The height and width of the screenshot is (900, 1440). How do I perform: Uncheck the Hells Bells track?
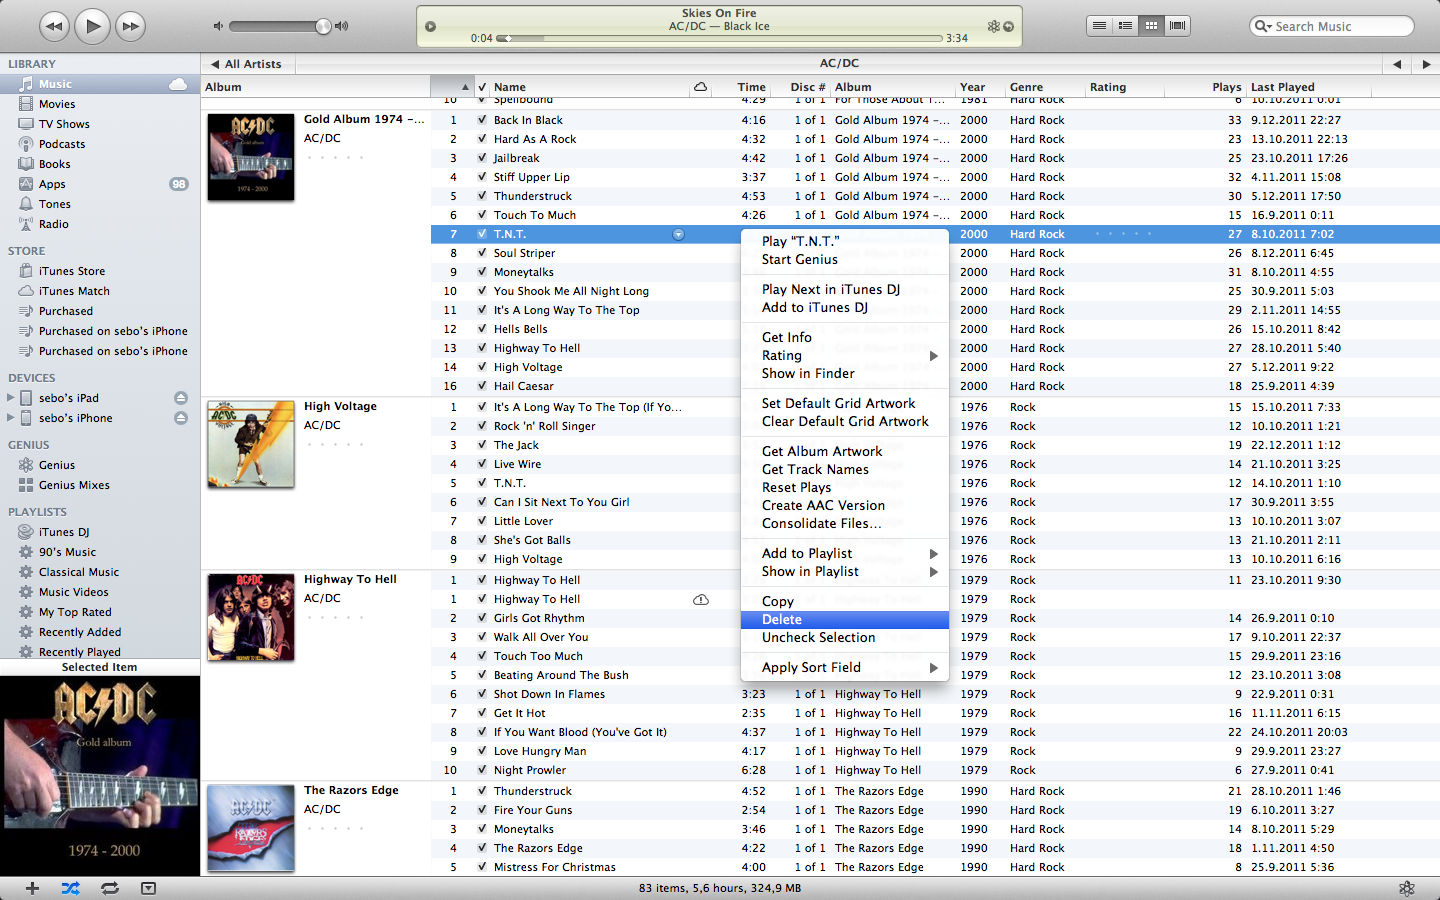click(x=482, y=329)
